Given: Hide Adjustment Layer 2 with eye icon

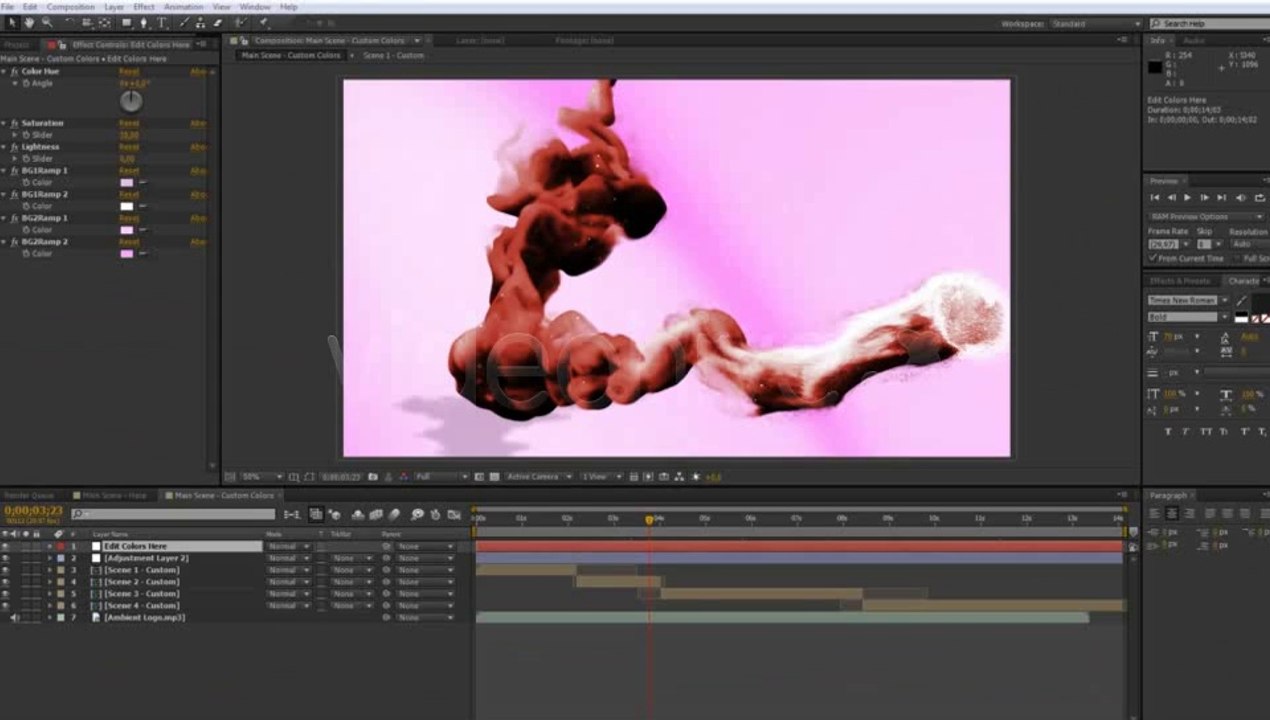Looking at the screenshot, I should (x=6, y=558).
